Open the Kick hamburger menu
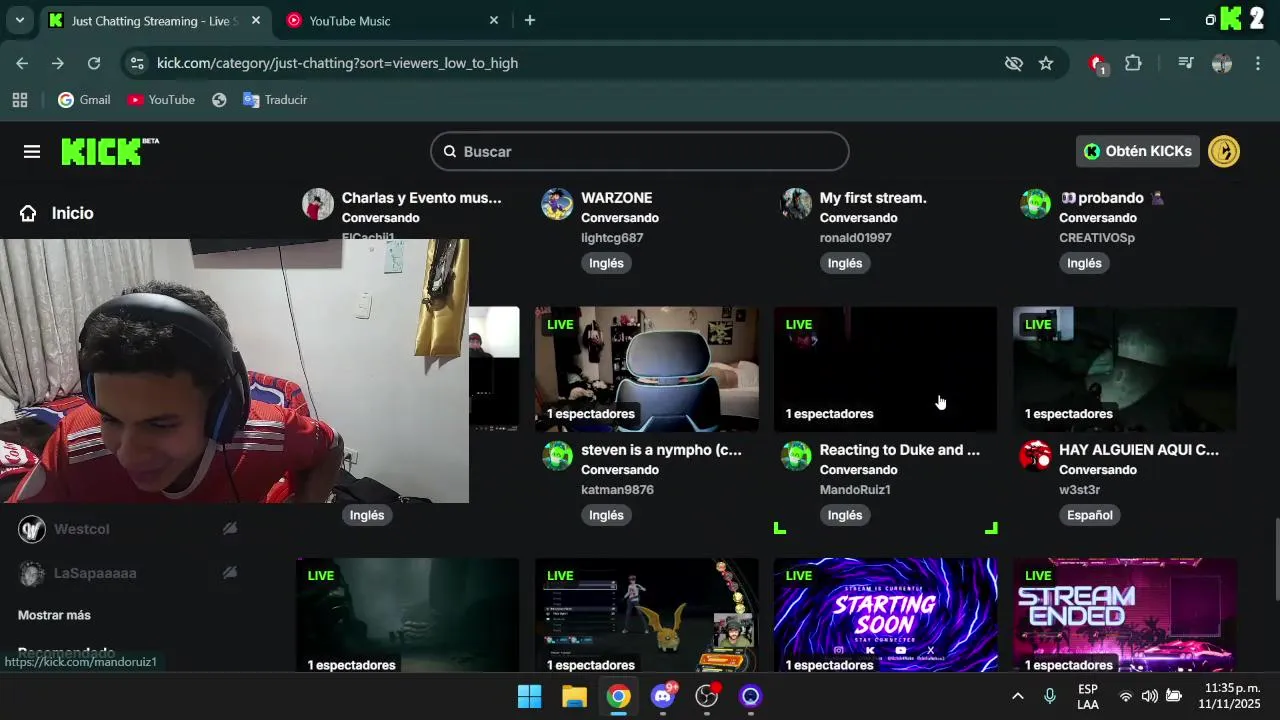The height and width of the screenshot is (720, 1280). click(x=32, y=151)
